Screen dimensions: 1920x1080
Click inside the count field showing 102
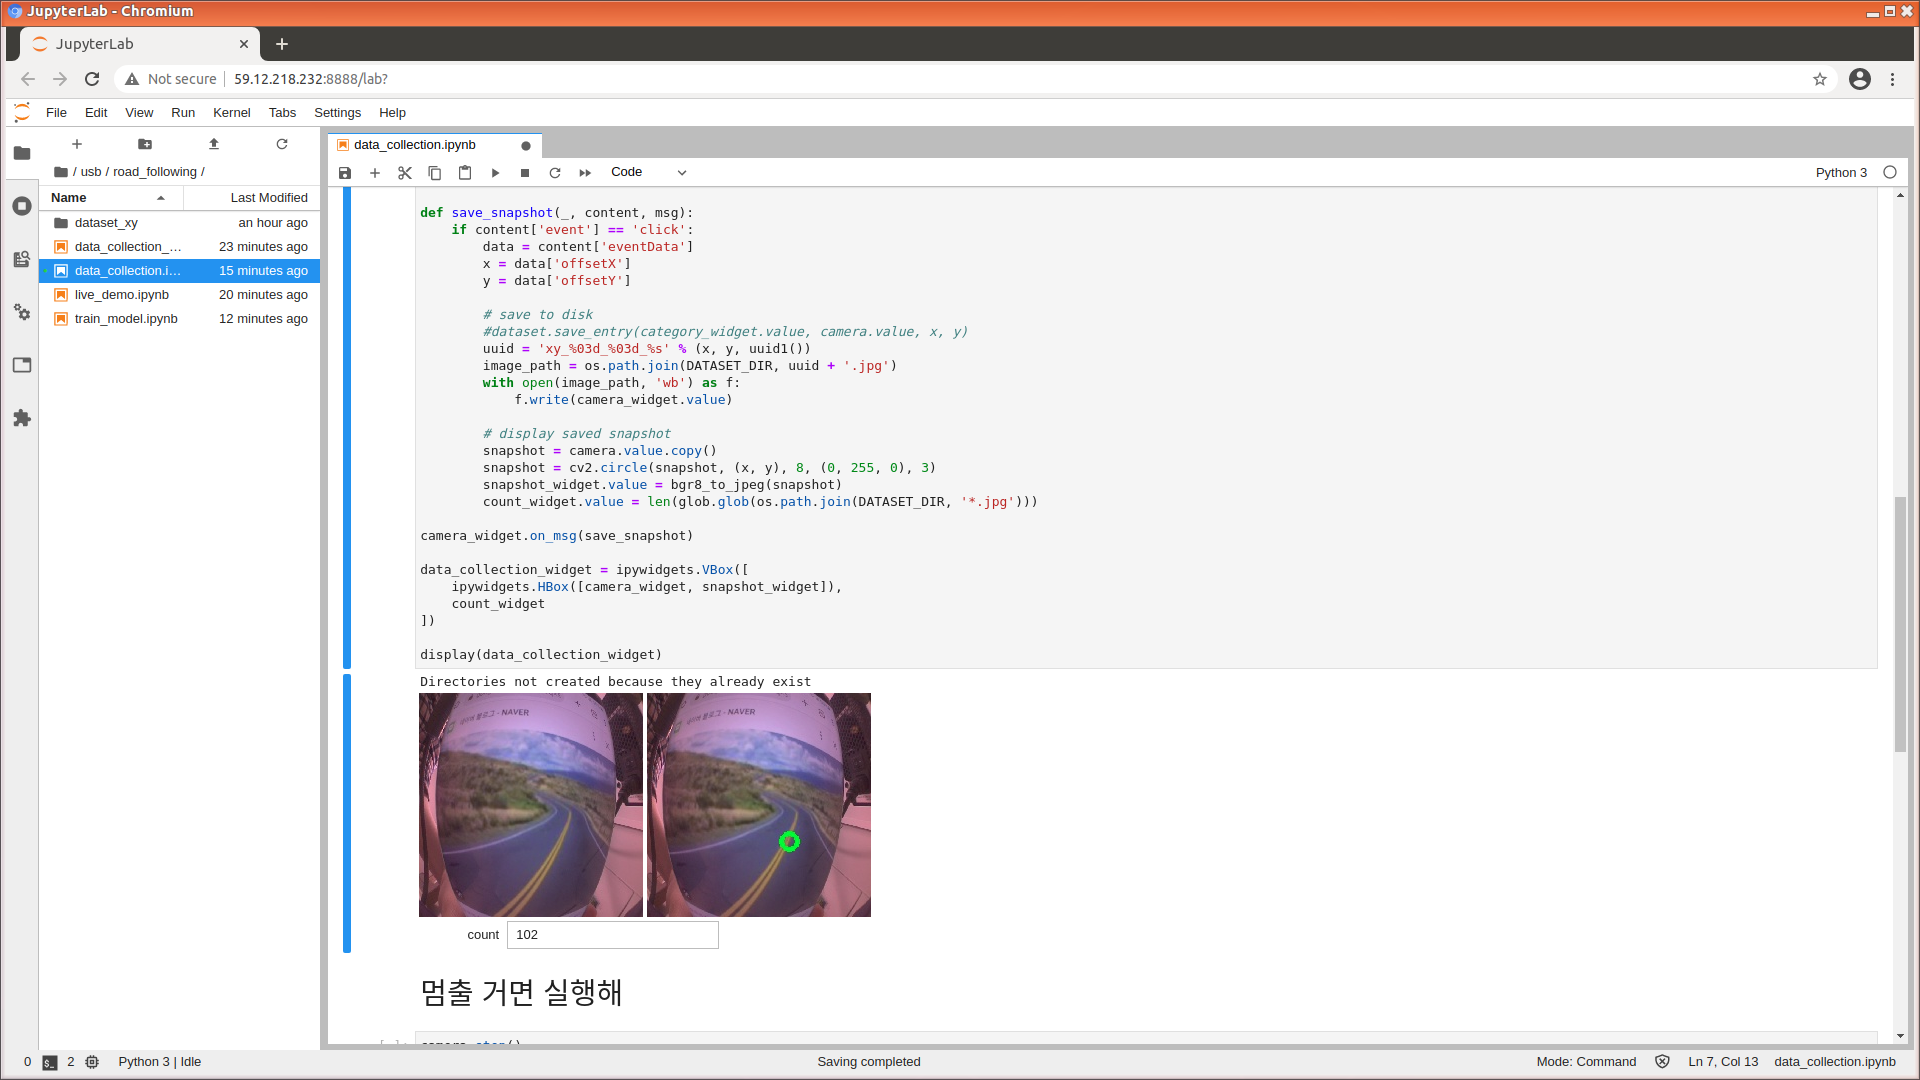(612, 935)
